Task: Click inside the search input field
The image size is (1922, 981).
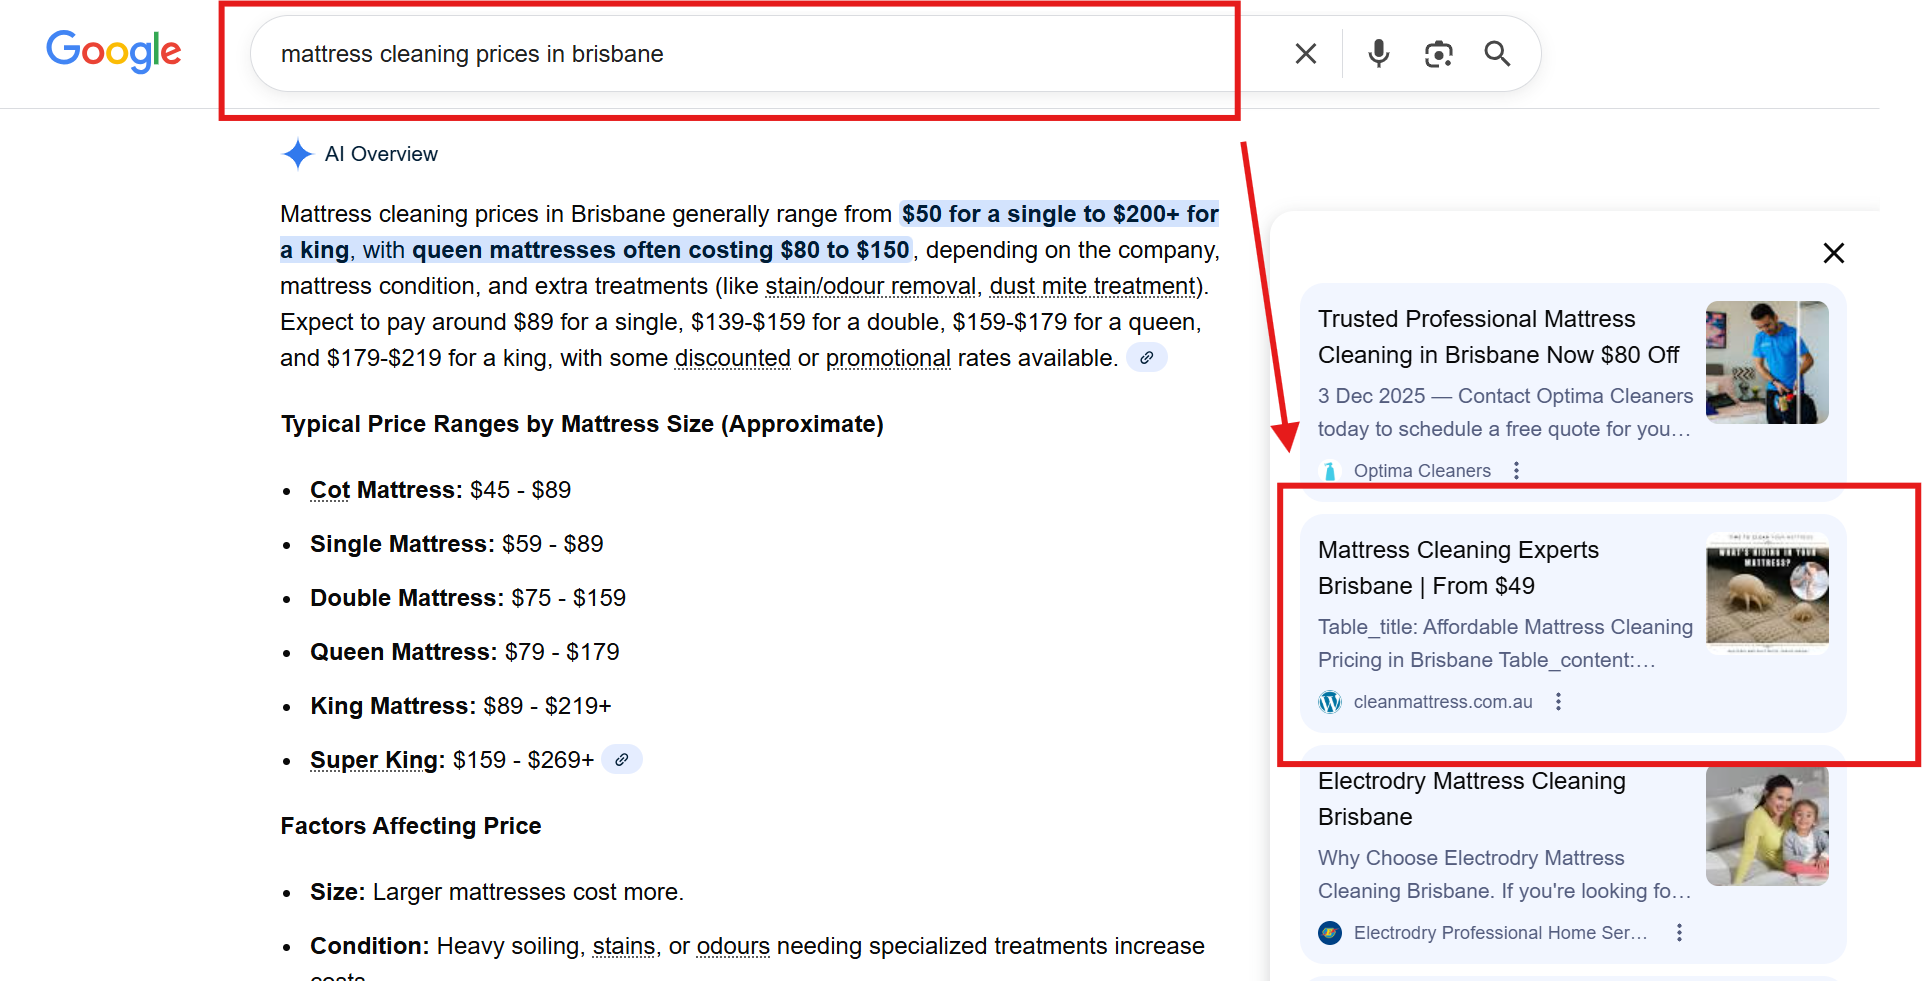Action: click(x=700, y=54)
